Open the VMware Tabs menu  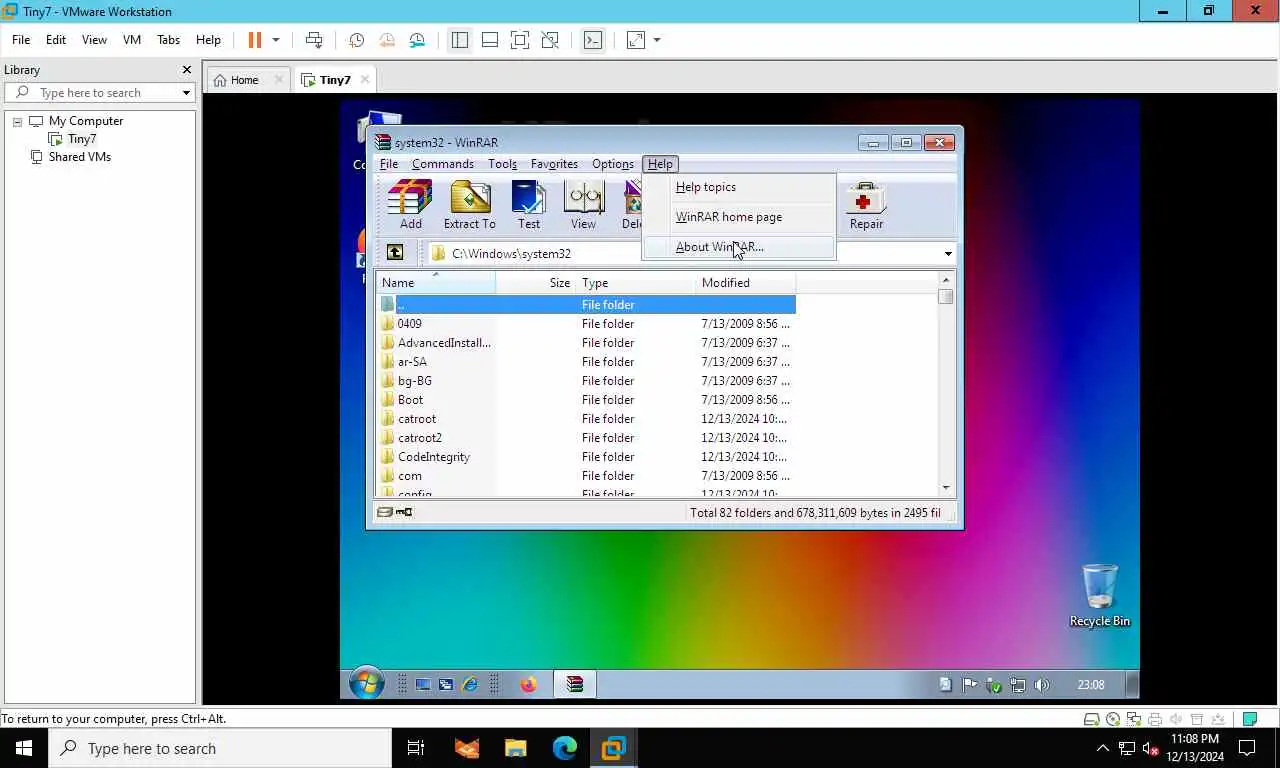168,40
